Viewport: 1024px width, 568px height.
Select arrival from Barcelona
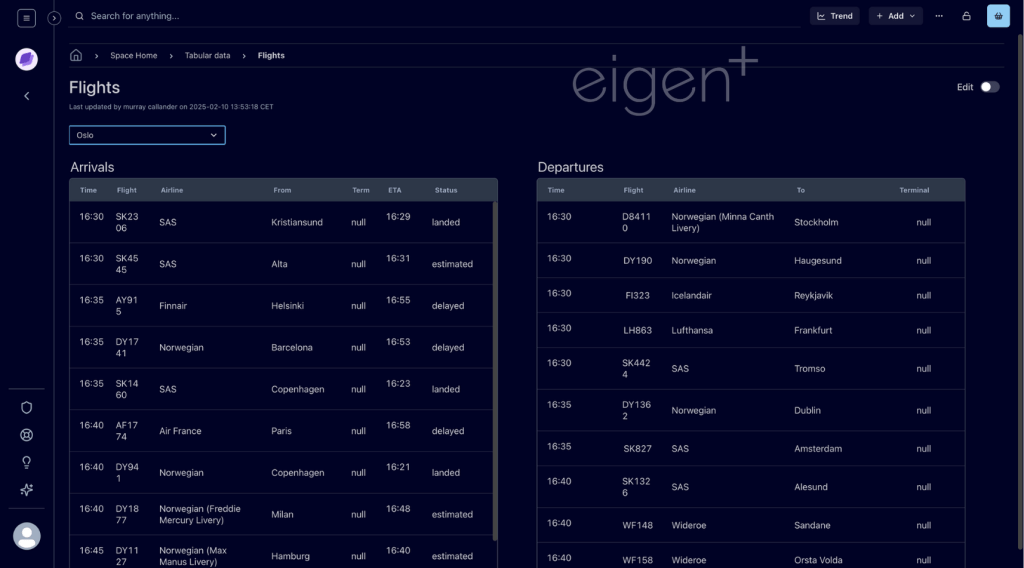[x=292, y=347]
